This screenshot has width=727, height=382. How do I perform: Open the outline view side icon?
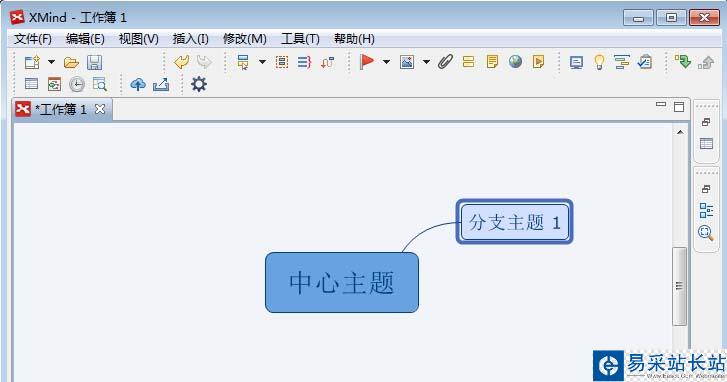click(706, 210)
